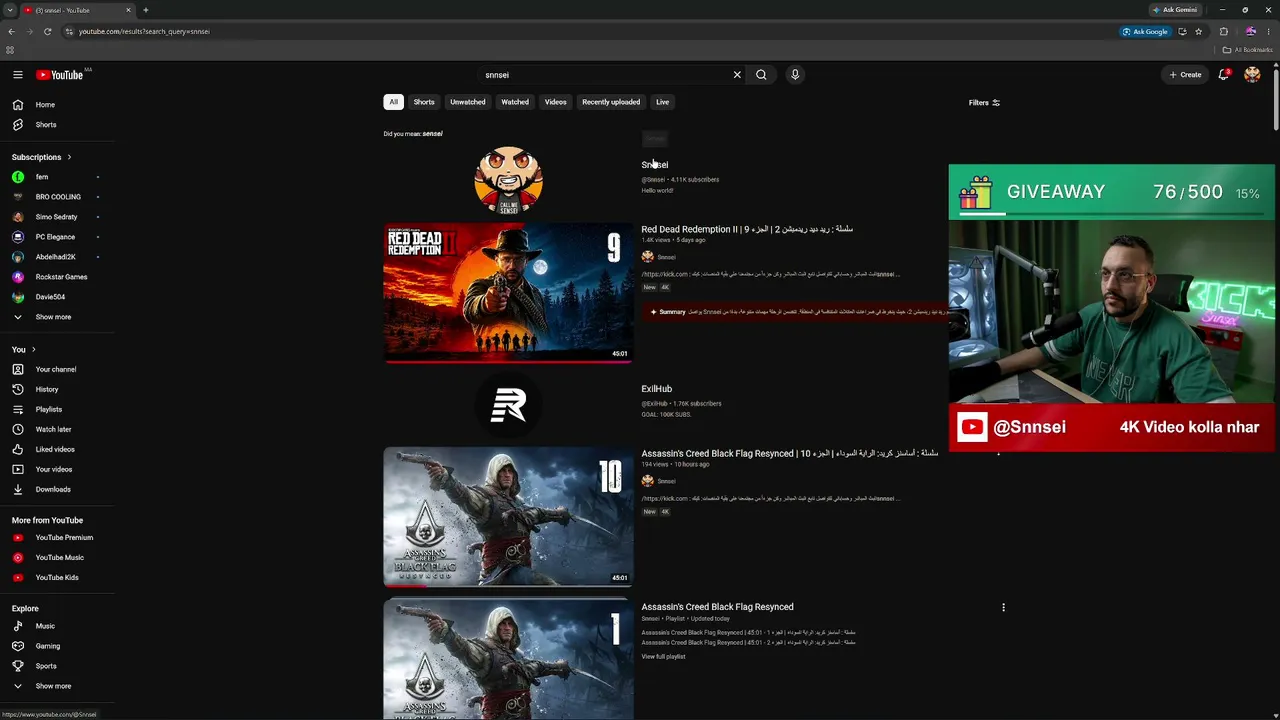
Task: Select the All filter chip
Action: click(x=393, y=102)
